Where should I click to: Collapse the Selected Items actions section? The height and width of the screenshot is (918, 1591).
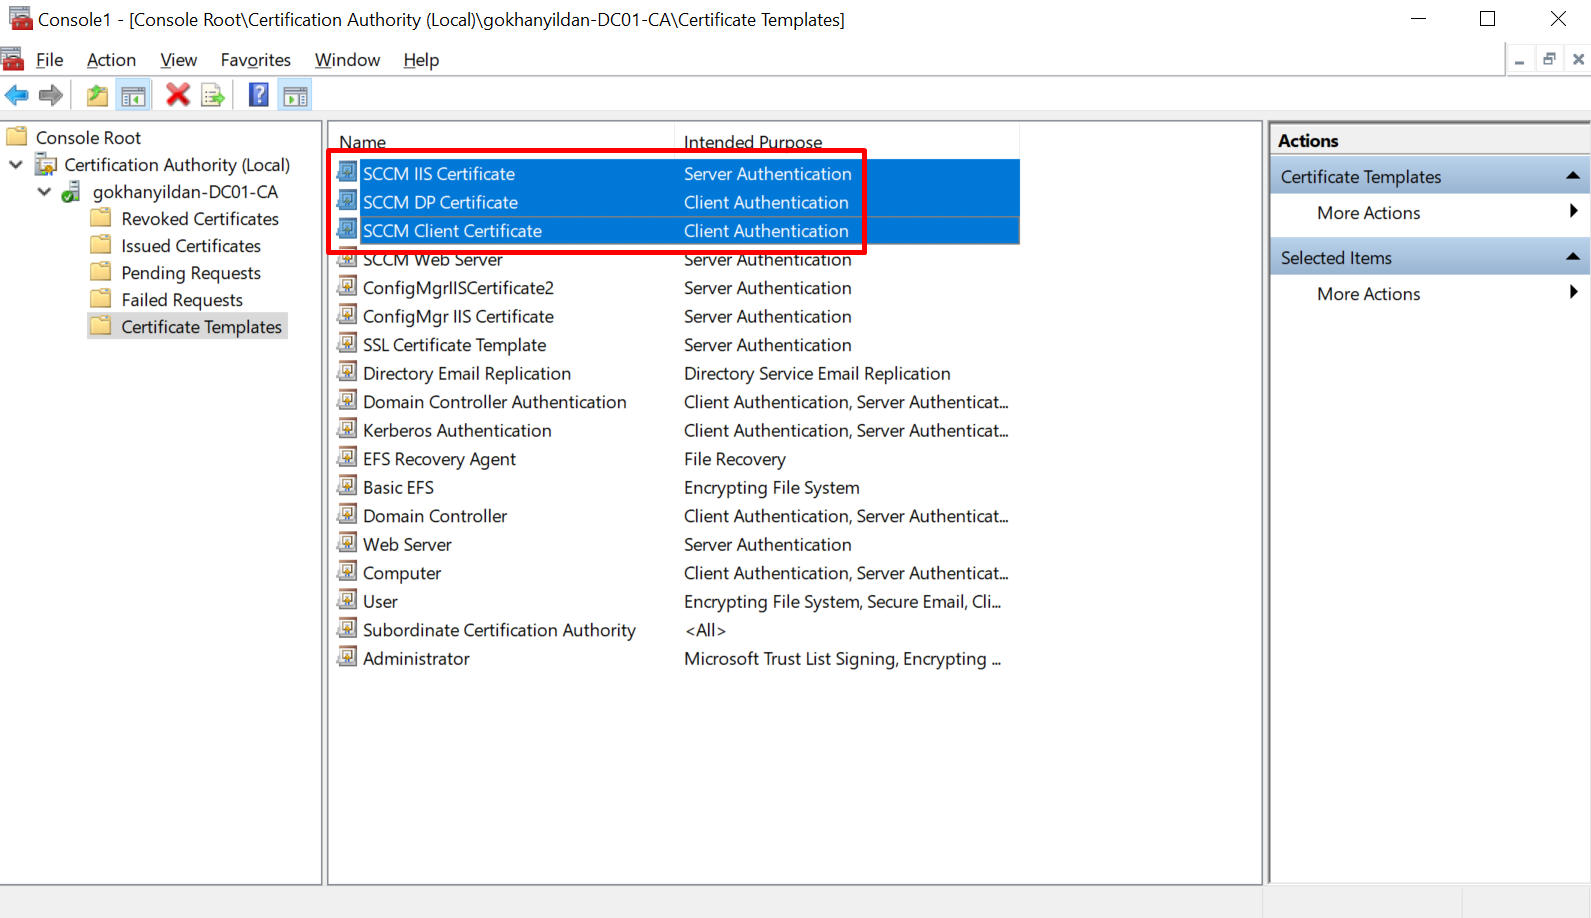1572,257
